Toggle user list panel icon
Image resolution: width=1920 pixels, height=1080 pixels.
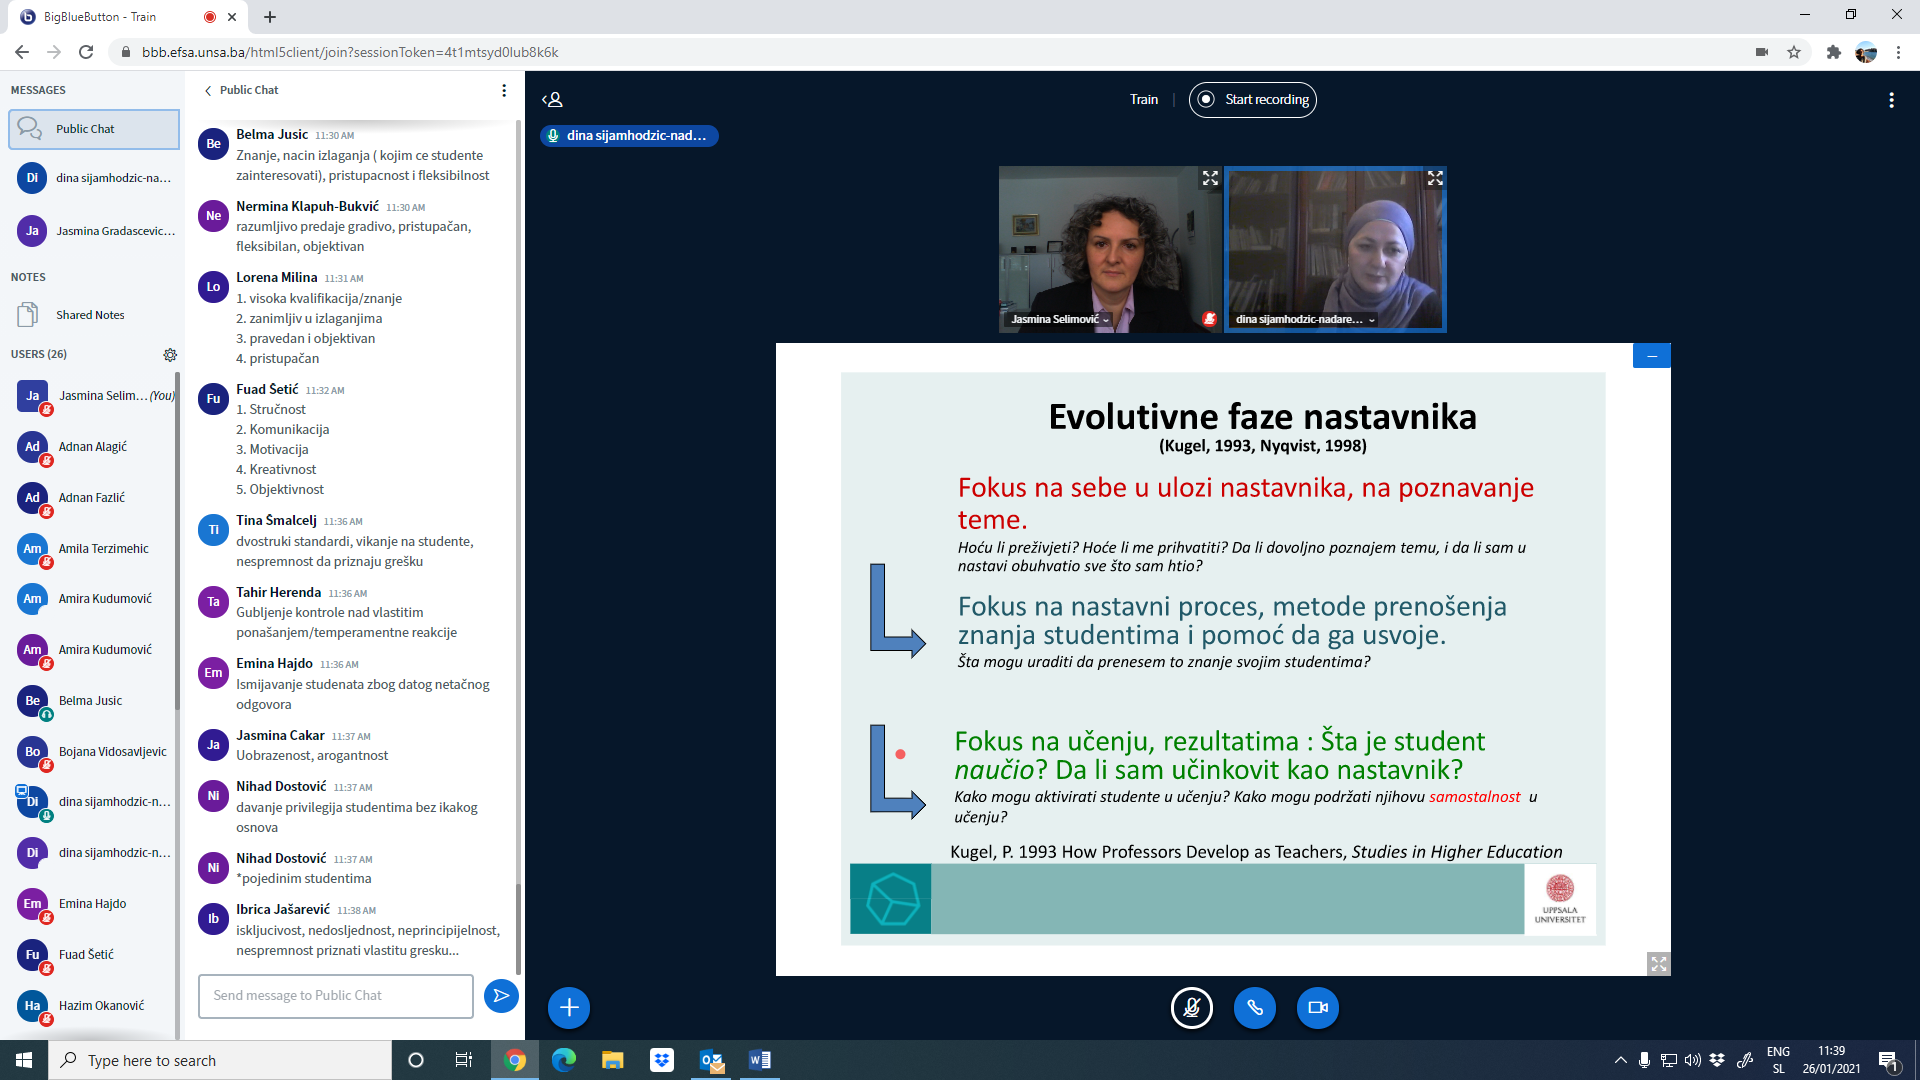click(x=553, y=100)
